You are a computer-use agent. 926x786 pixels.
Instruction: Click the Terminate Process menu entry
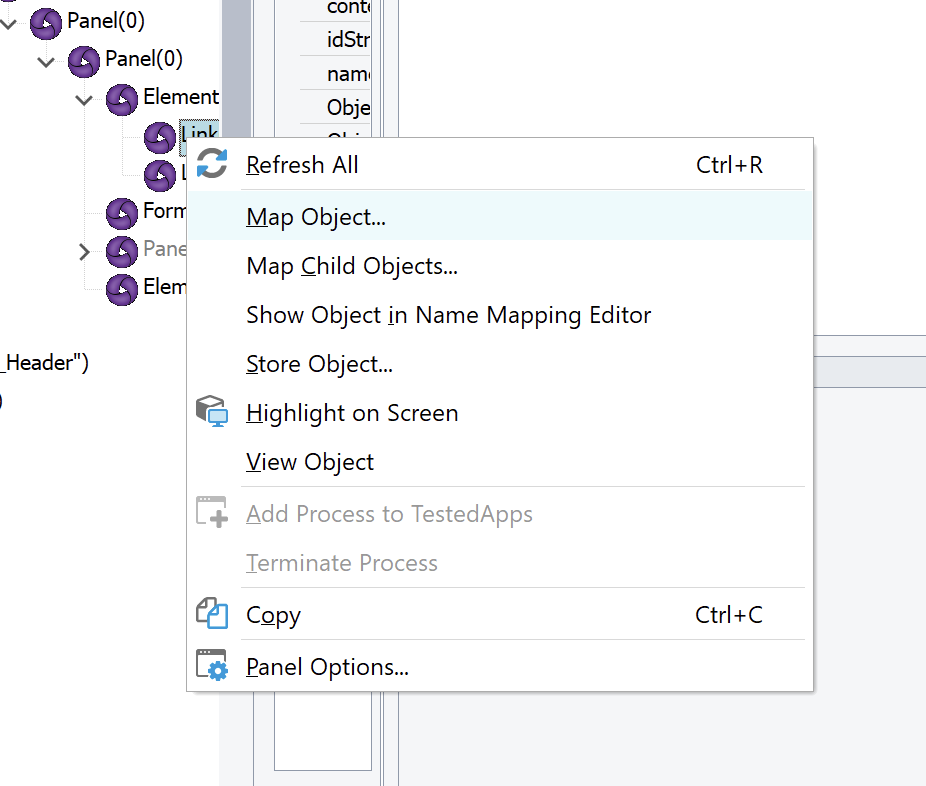pyautogui.click(x=342, y=563)
